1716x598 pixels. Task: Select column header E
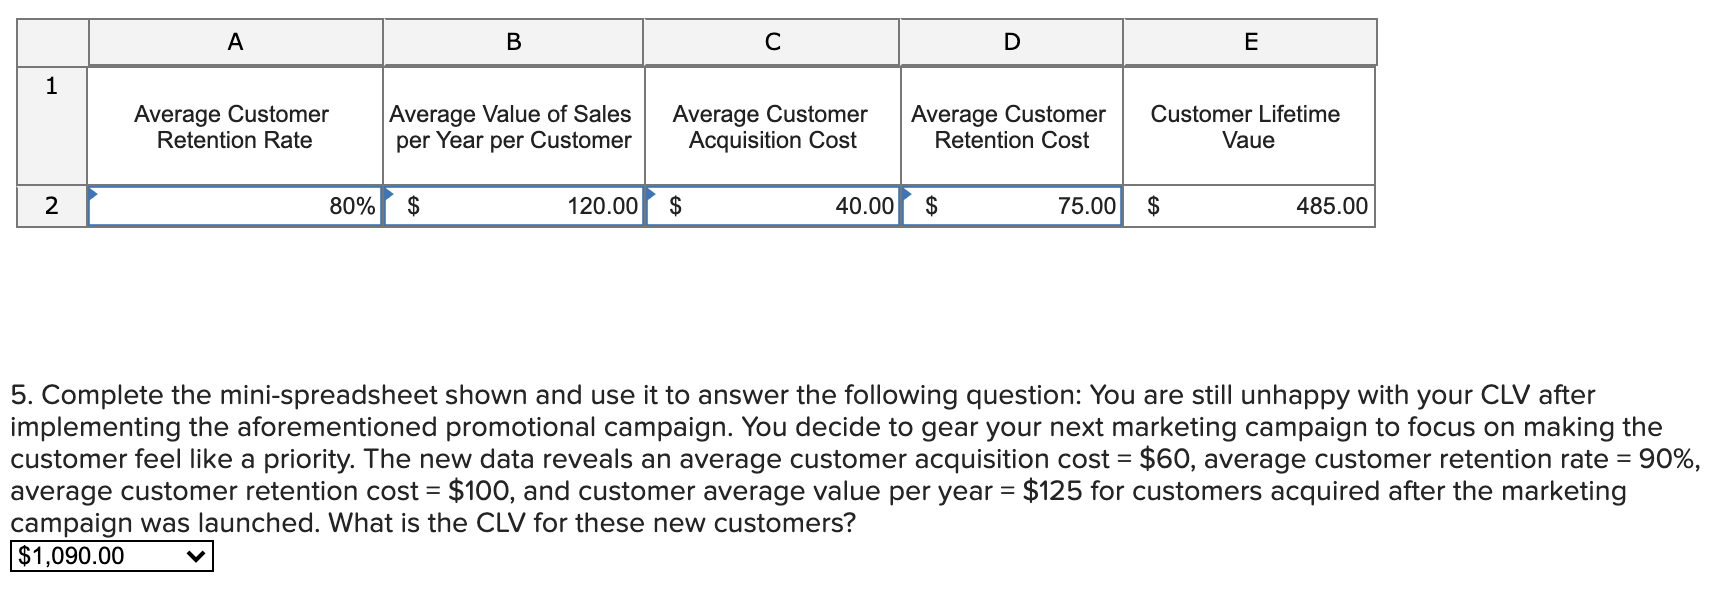[x=1250, y=41]
